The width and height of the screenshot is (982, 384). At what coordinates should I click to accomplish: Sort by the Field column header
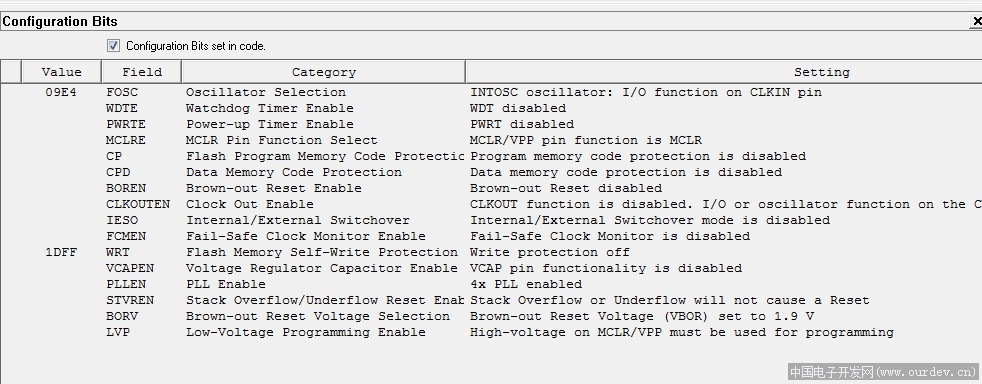pos(142,71)
